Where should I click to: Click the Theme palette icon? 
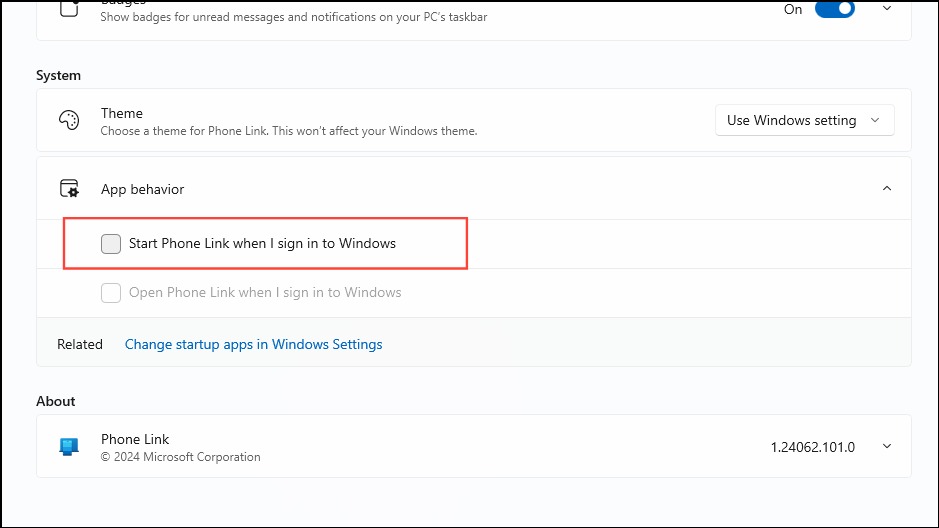(69, 120)
